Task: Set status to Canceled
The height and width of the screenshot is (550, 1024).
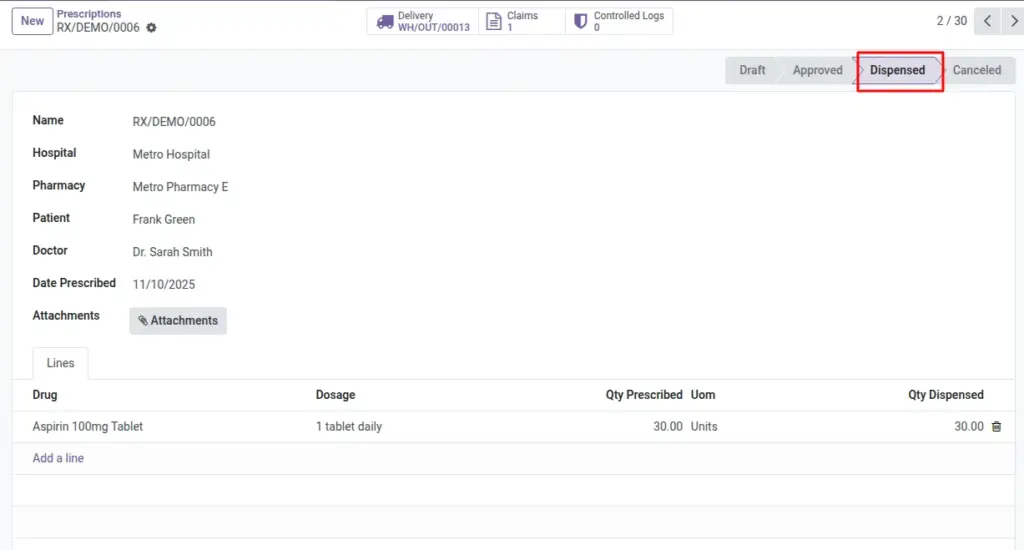Action: (x=976, y=70)
